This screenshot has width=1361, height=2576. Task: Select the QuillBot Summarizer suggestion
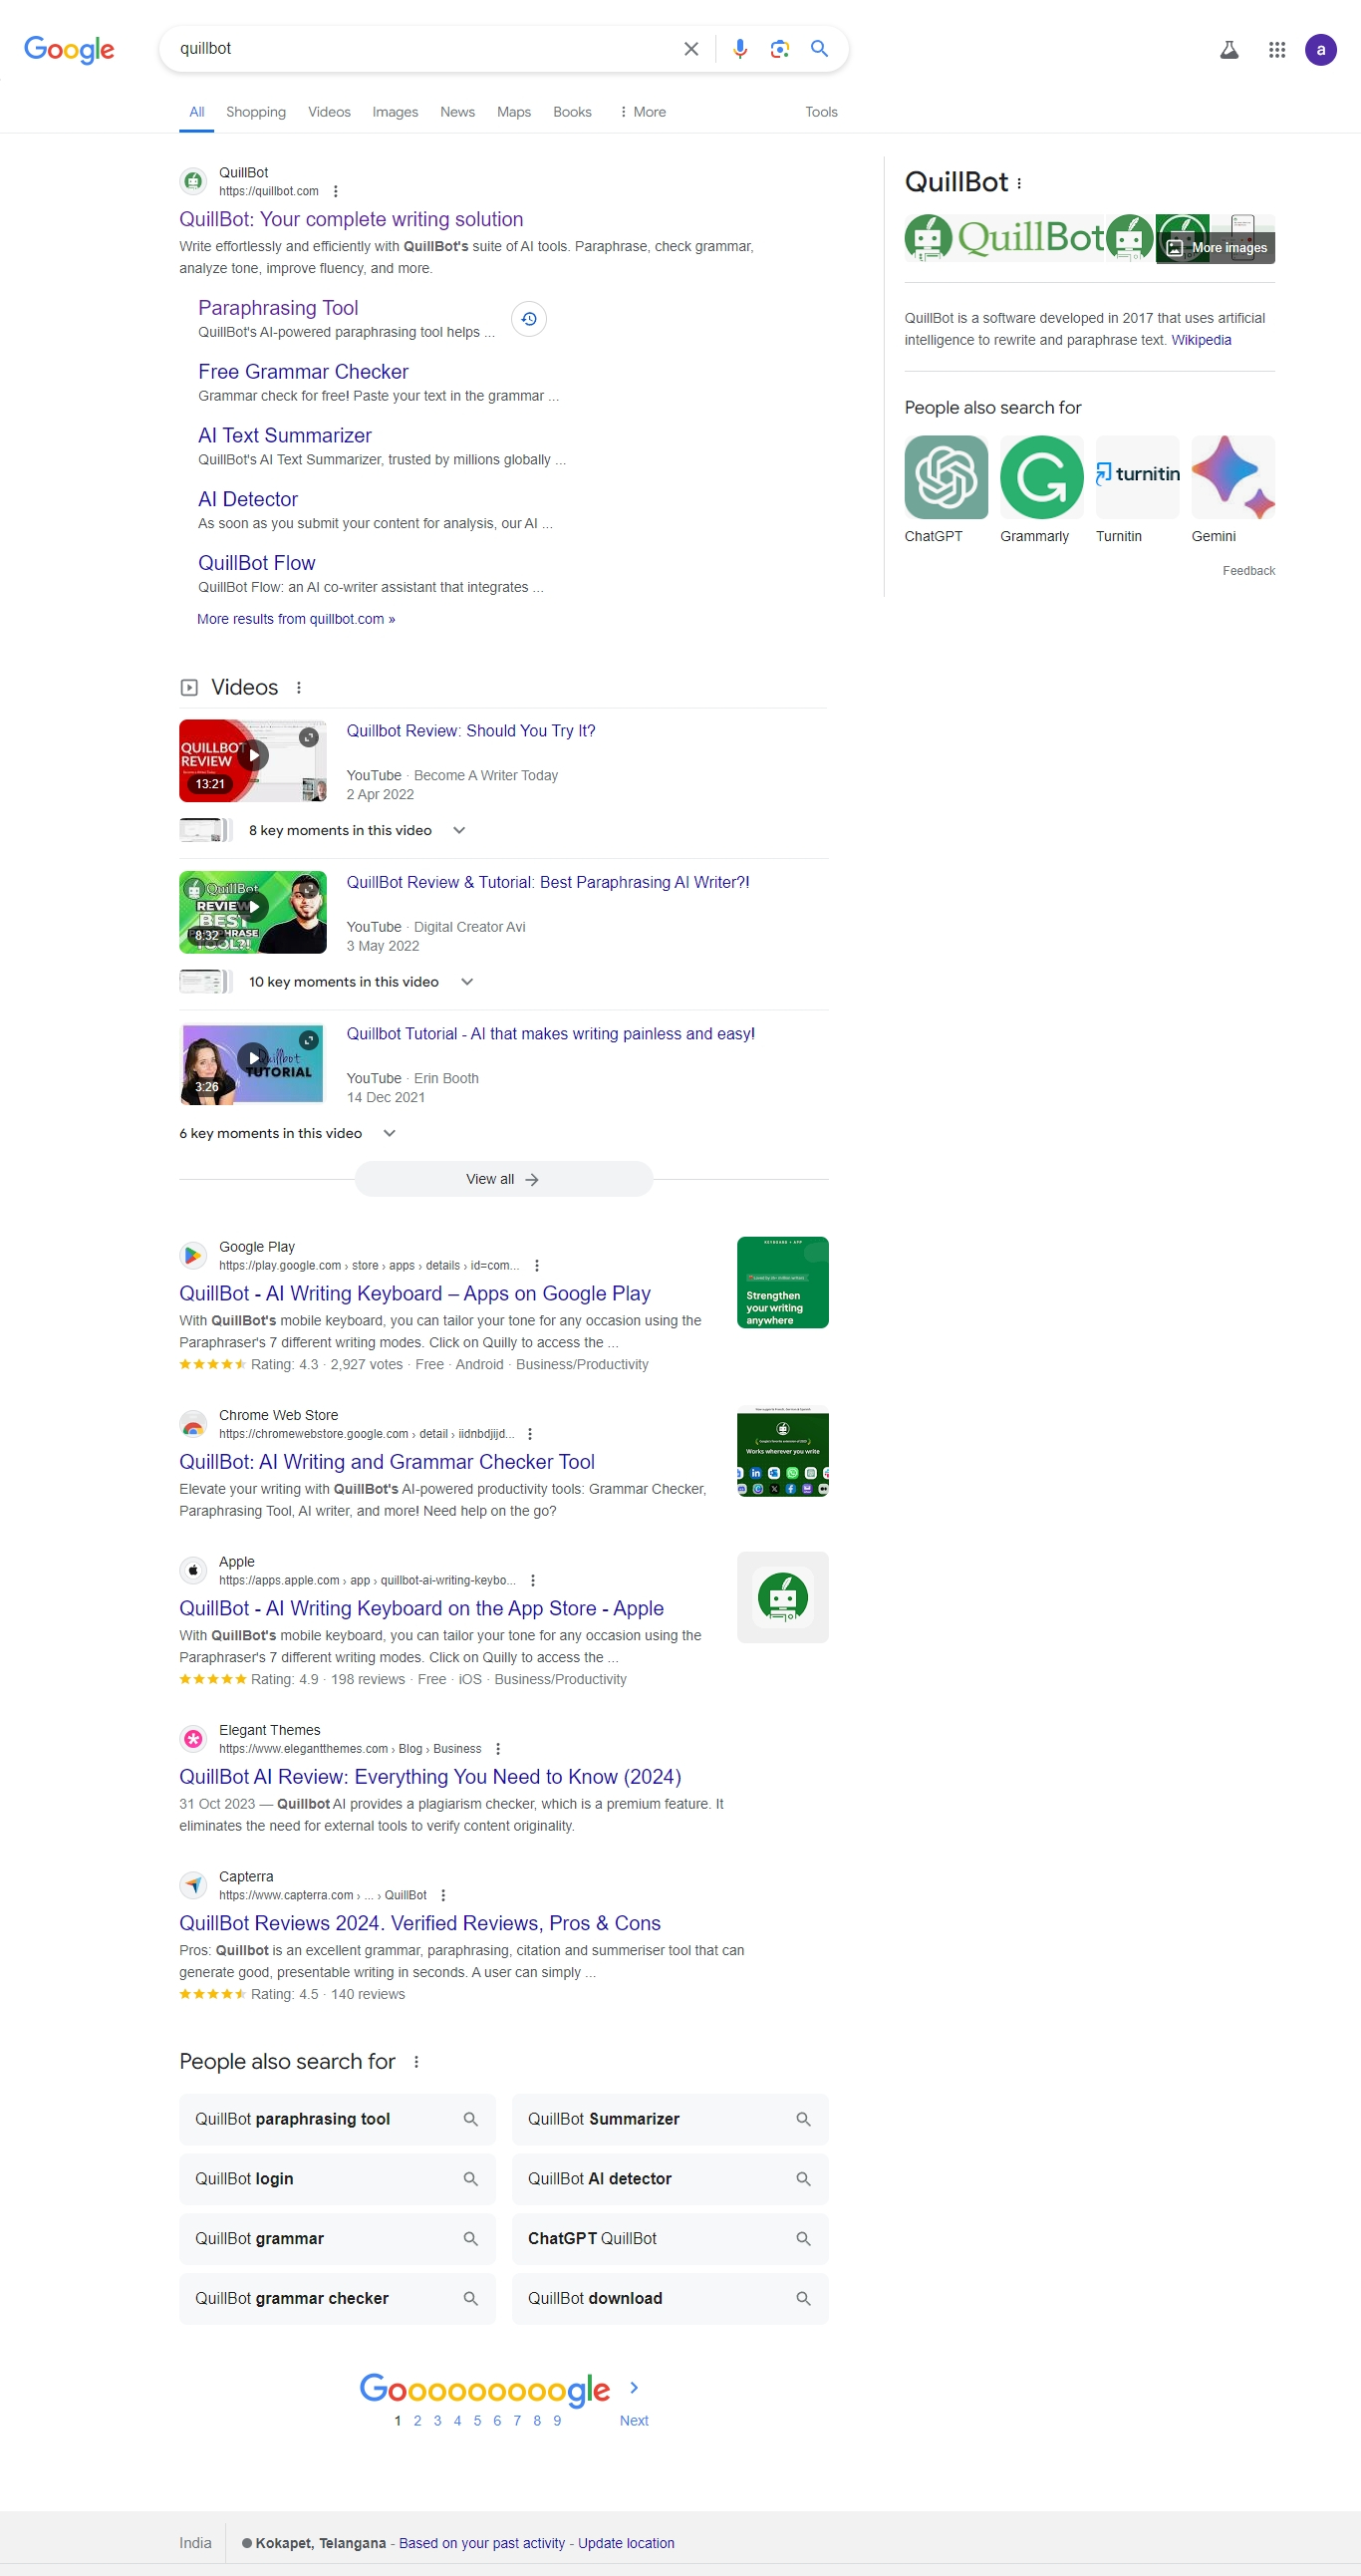click(x=670, y=2119)
